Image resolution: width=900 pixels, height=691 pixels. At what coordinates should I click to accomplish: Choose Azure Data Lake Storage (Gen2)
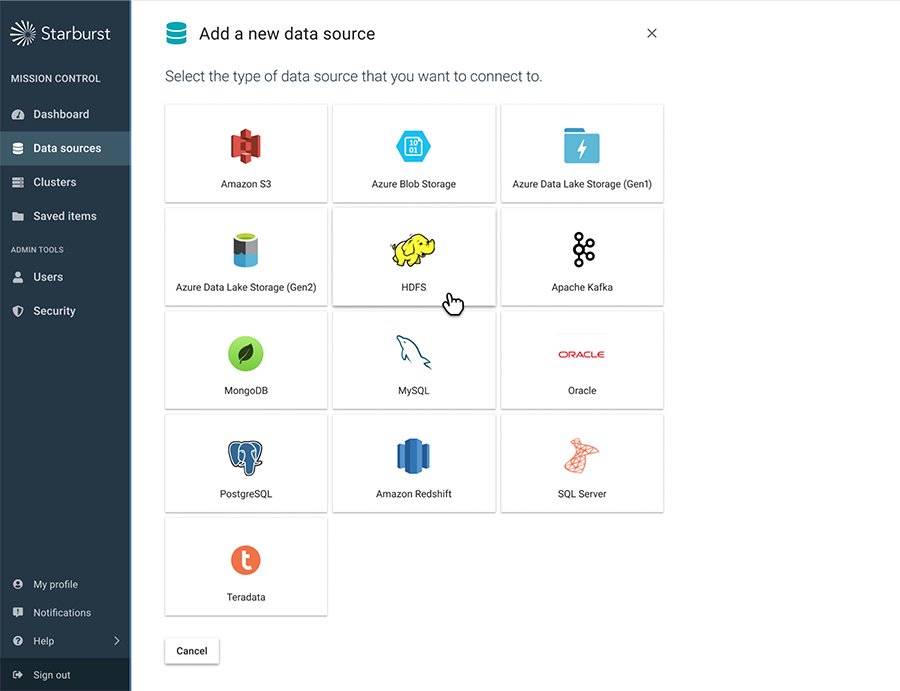(245, 256)
